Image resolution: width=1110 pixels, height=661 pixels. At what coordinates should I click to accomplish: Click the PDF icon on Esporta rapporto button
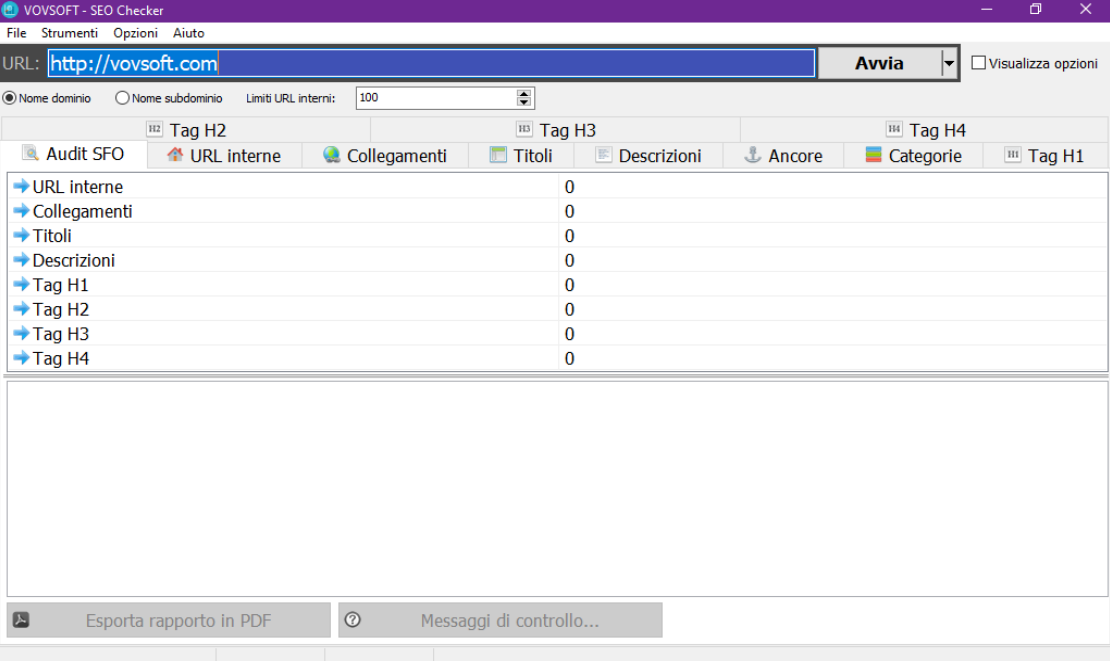[x=21, y=620]
